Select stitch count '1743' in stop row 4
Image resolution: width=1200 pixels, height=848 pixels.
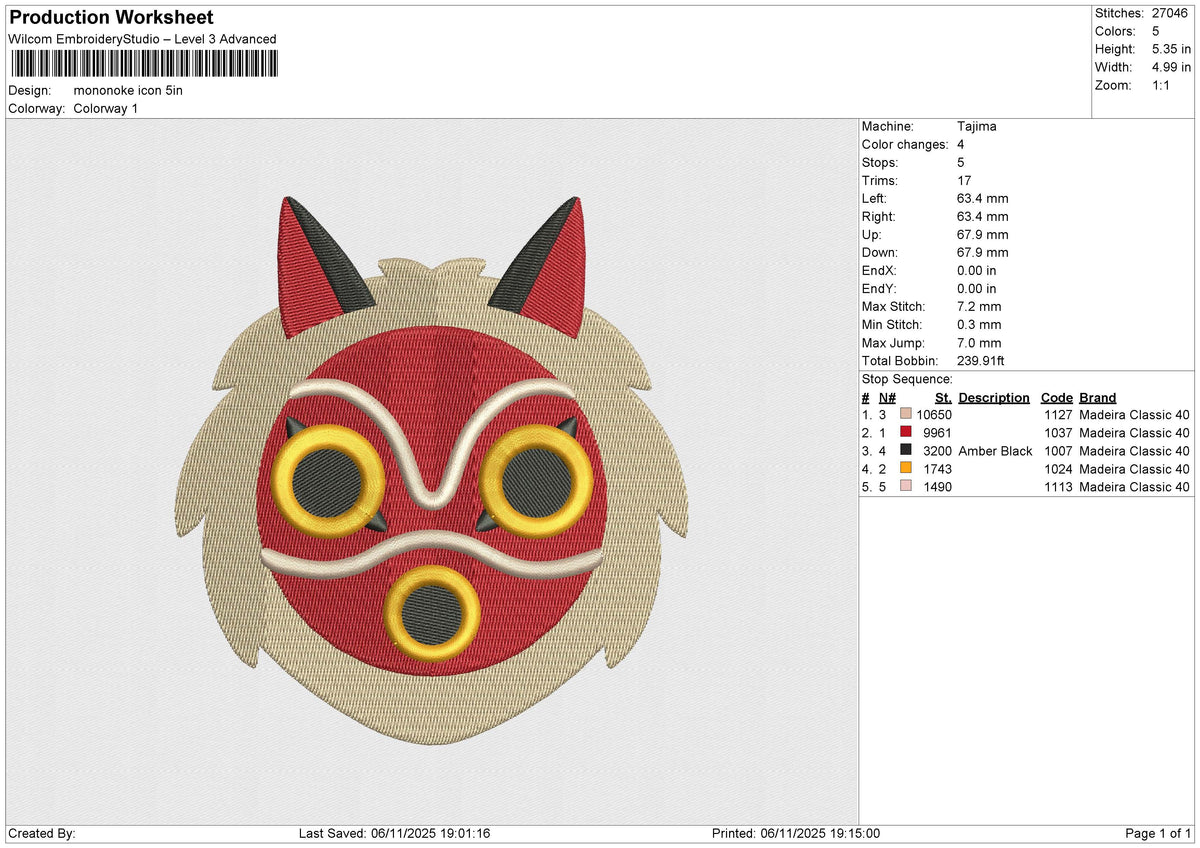coord(937,469)
